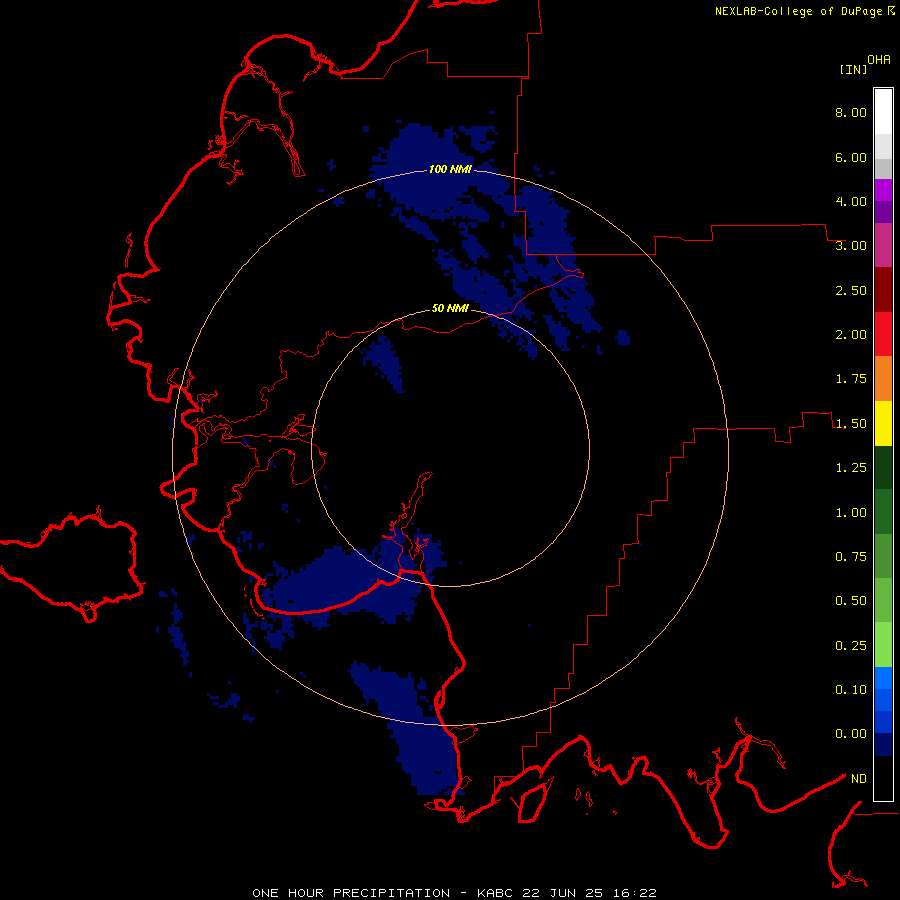Viewport: 900px width, 900px height.
Task: Click the 1.75 inch legend label
Action: tap(851, 379)
